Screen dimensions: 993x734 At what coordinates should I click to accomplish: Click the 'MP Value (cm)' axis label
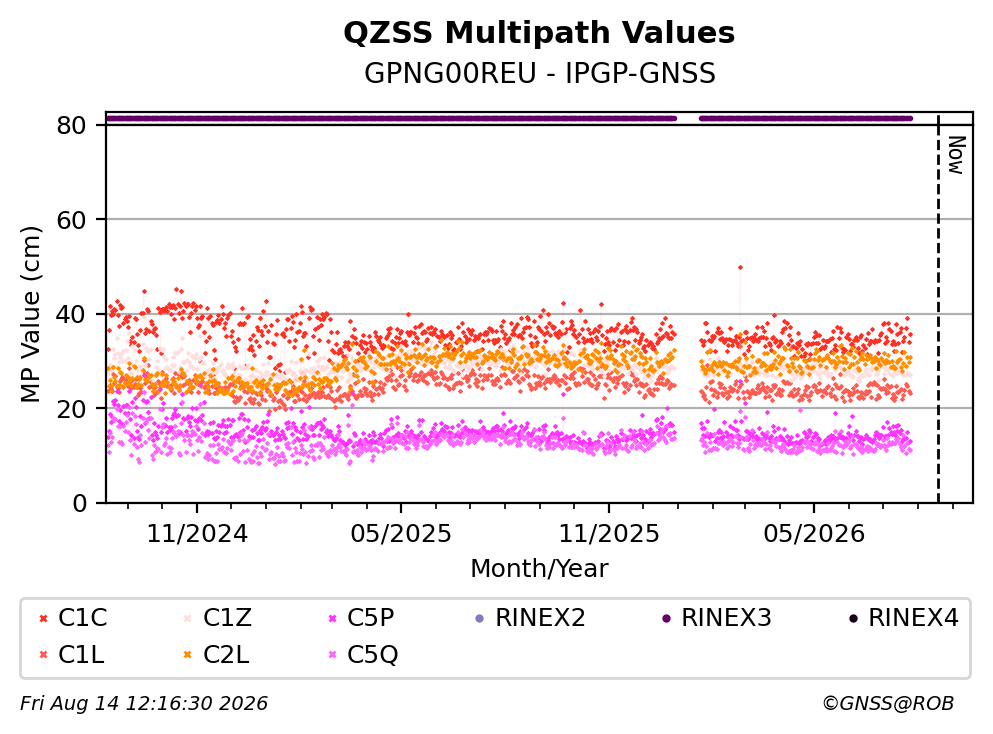tap(30, 314)
